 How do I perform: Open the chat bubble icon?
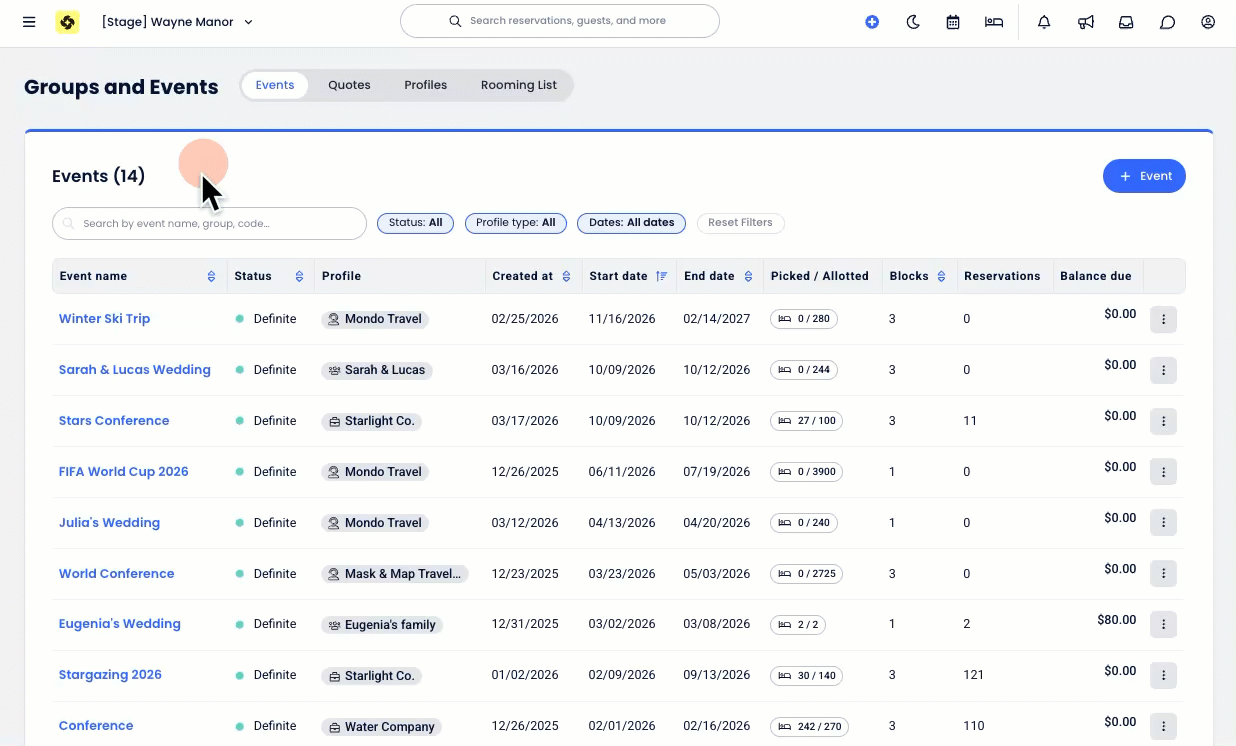coord(1167,22)
